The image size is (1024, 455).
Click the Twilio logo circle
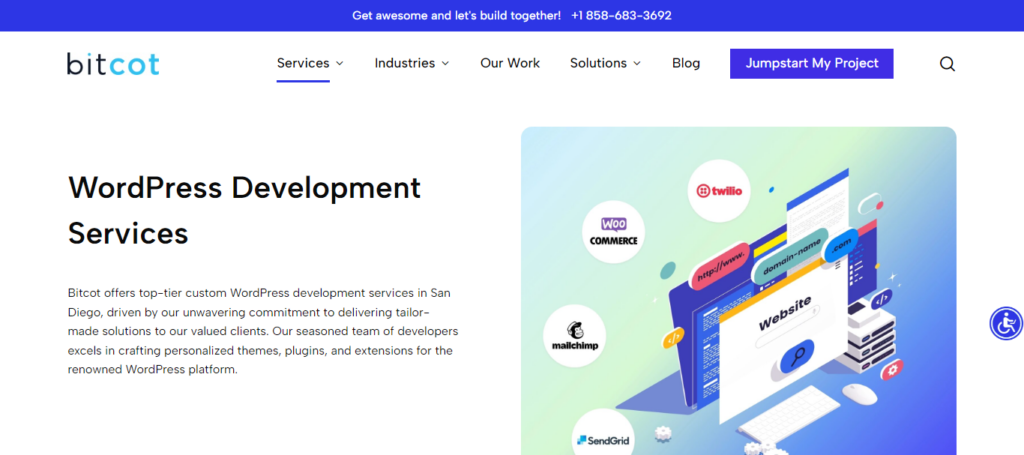point(719,190)
